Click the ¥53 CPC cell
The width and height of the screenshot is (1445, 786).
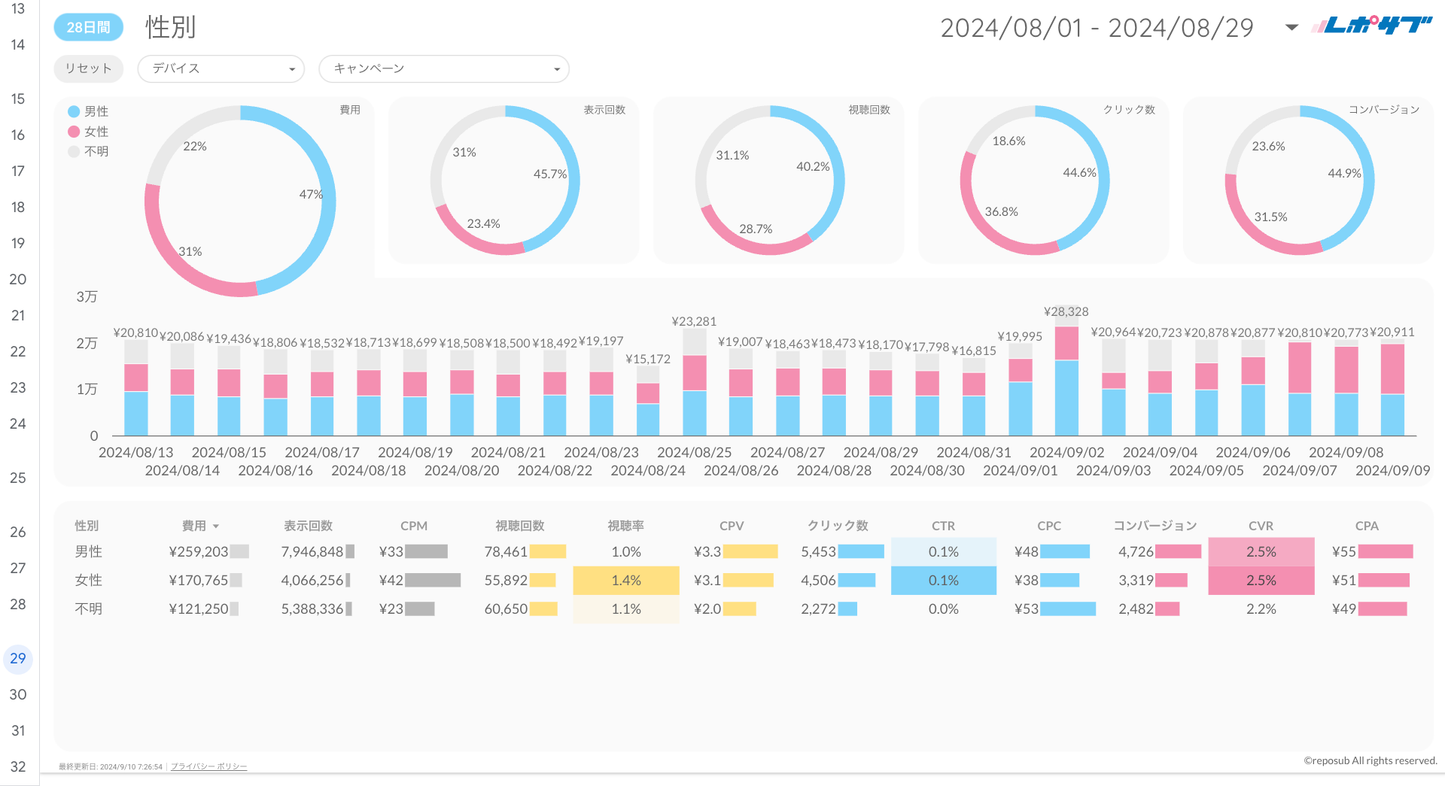pyautogui.click(x=1026, y=608)
